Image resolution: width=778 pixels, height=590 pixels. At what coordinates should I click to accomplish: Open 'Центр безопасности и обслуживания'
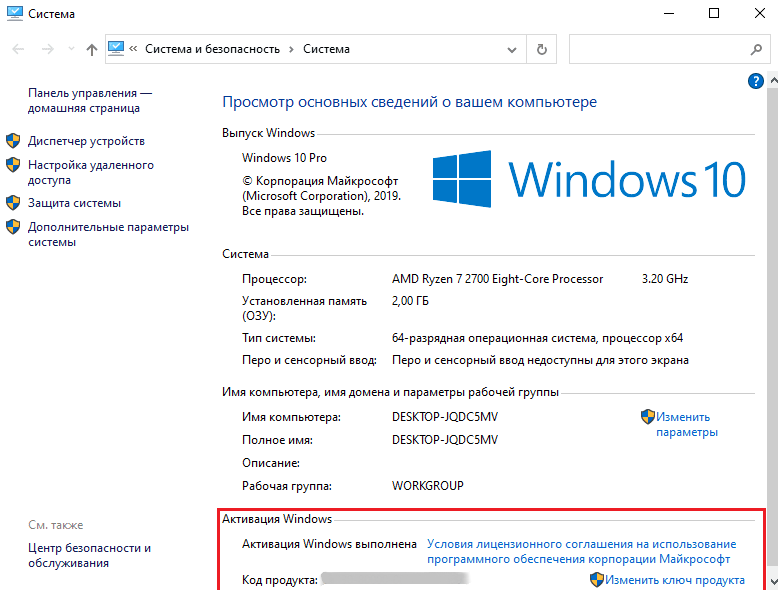[x=89, y=555]
